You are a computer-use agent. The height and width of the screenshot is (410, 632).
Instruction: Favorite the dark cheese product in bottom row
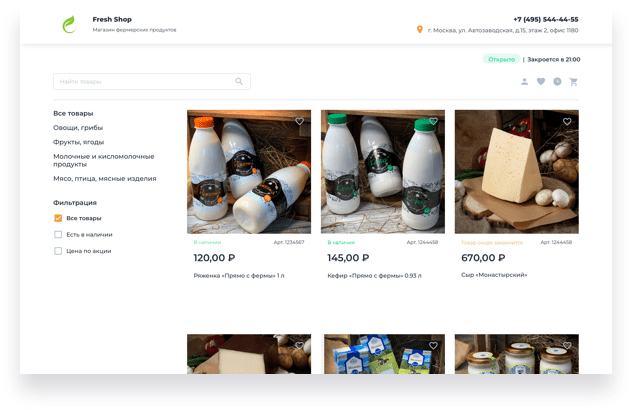pyautogui.click(x=299, y=345)
